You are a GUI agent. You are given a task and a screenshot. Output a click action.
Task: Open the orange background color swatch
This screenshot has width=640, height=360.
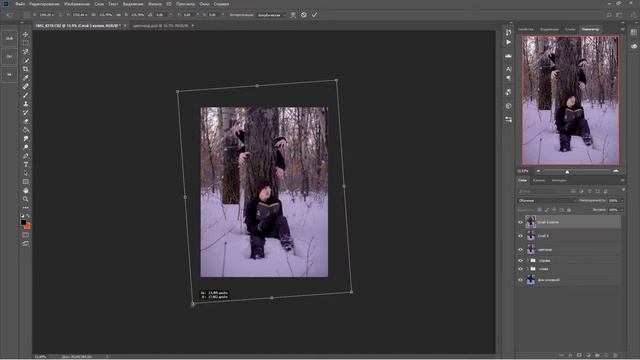coord(28,227)
